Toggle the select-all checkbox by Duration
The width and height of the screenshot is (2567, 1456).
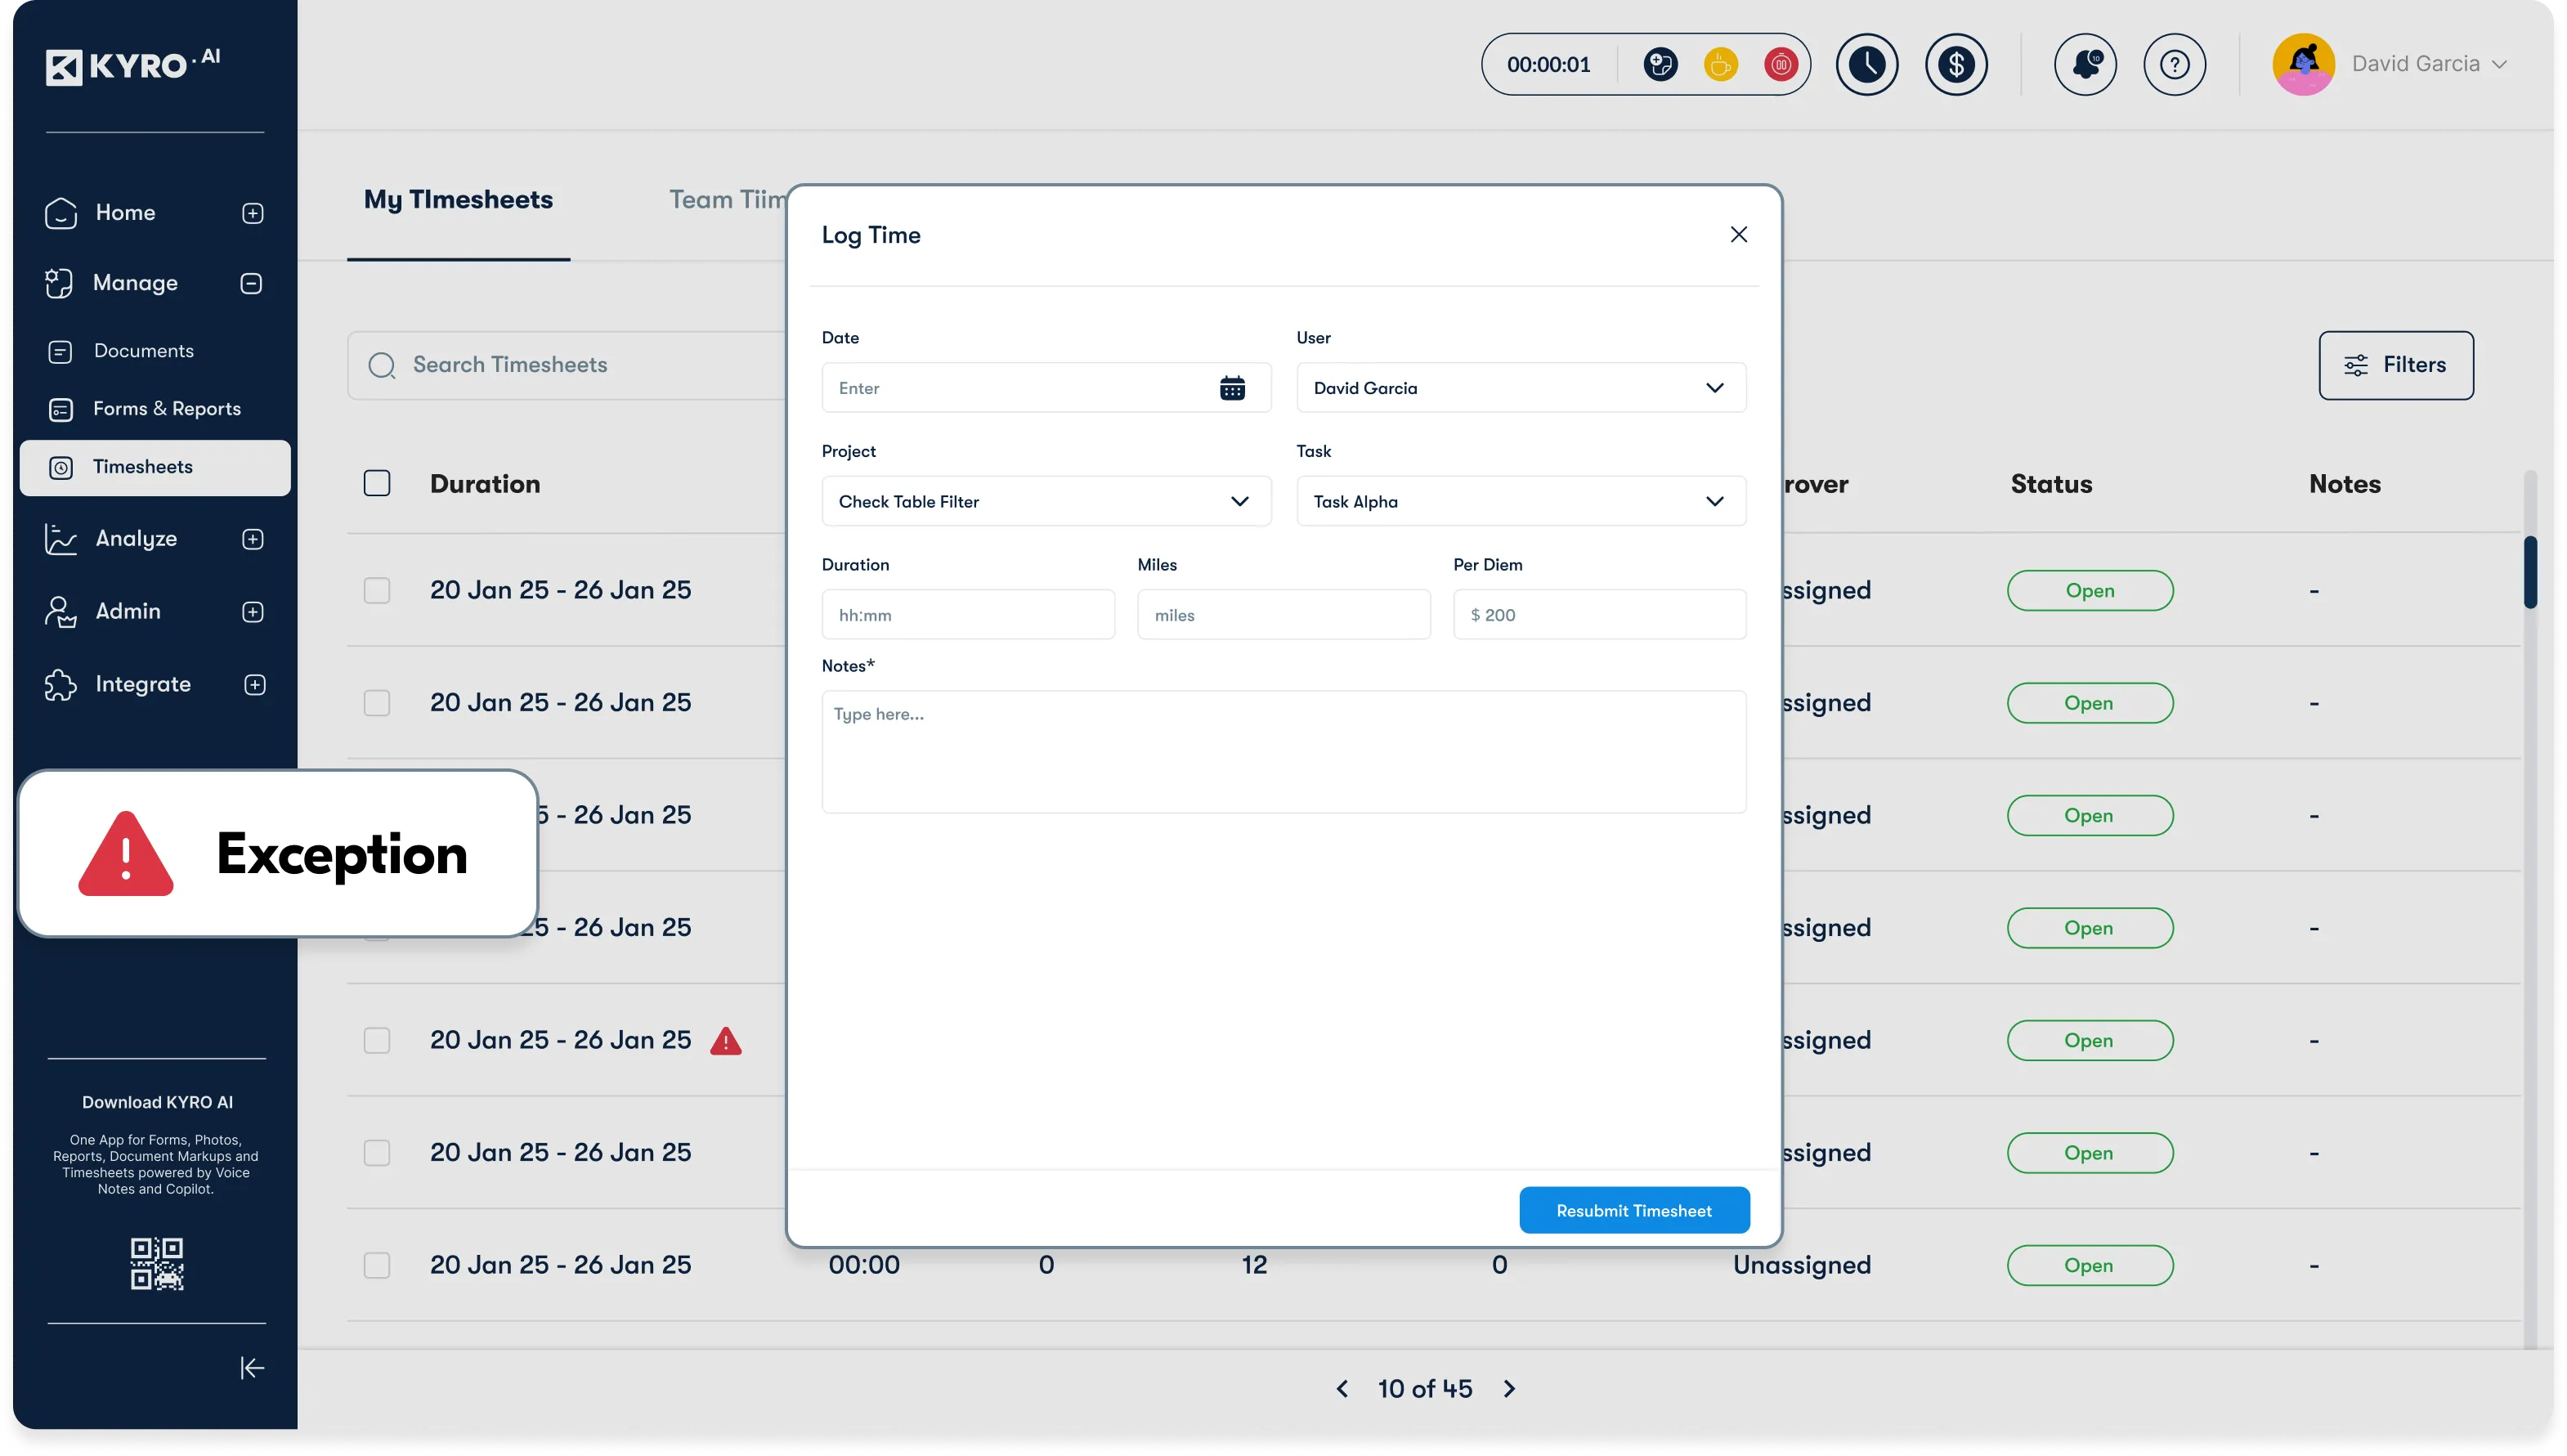[x=377, y=484]
